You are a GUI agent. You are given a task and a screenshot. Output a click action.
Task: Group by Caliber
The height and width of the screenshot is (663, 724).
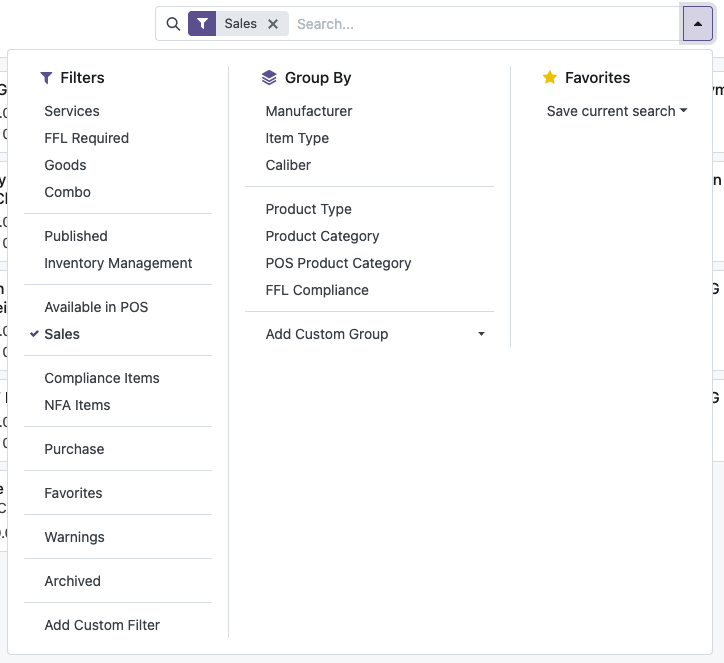pyautogui.click(x=288, y=165)
